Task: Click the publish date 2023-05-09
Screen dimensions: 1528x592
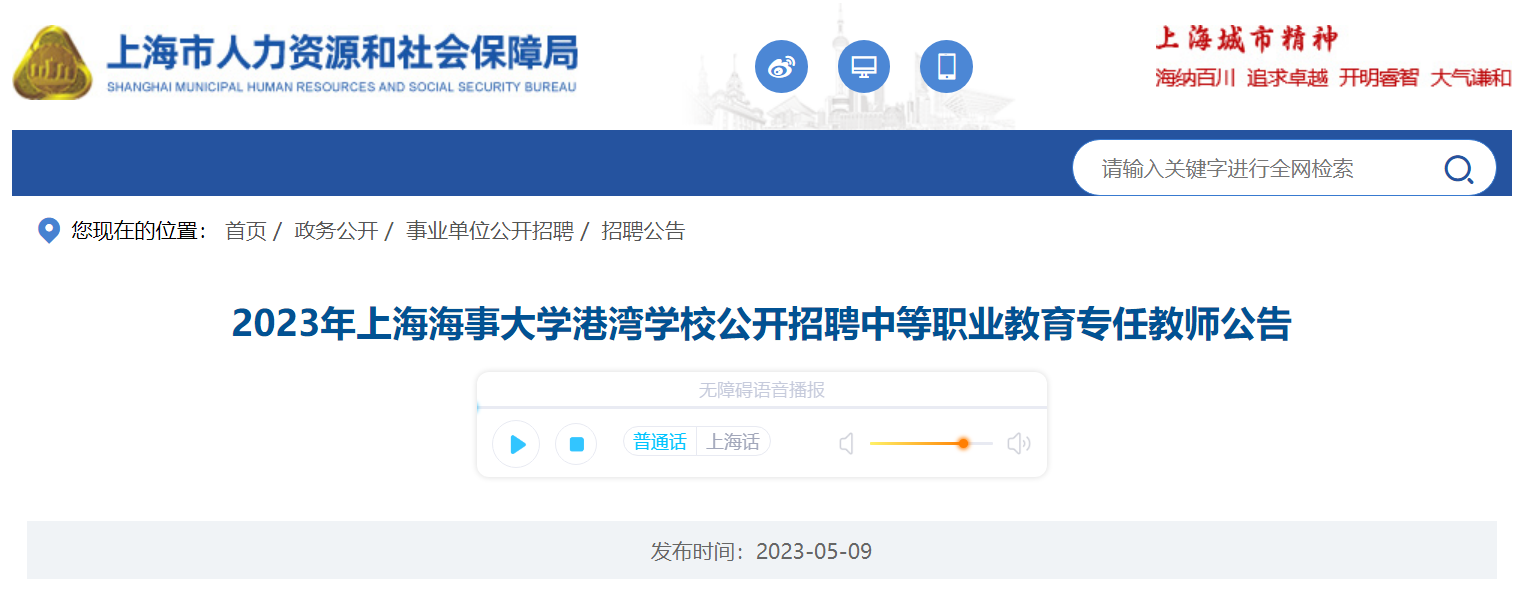Action: point(814,551)
